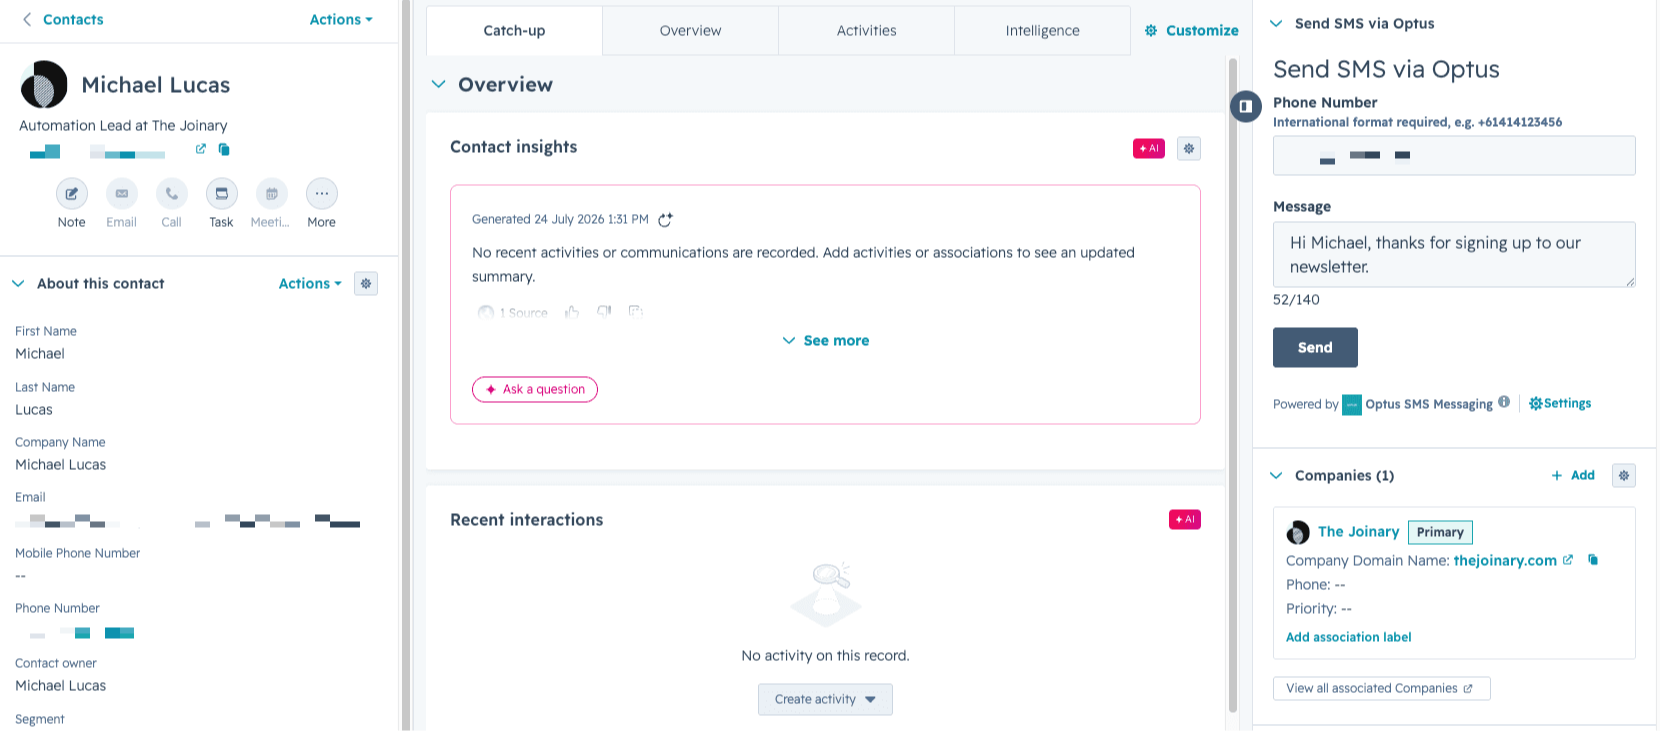Open Contact insights settings gear
The image size is (1660, 731).
point(1188,148)
